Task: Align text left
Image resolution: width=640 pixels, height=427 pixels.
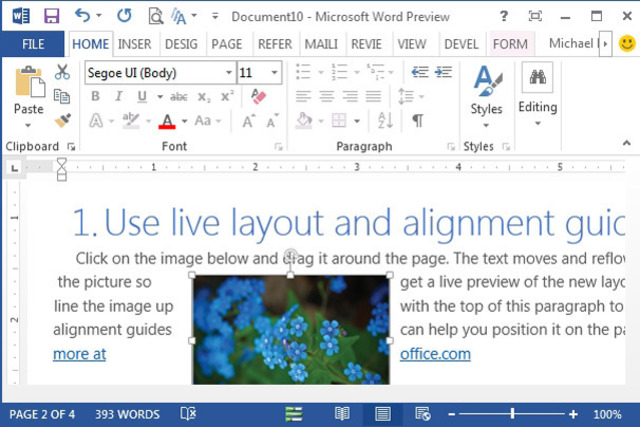Action: coord(303,96)
